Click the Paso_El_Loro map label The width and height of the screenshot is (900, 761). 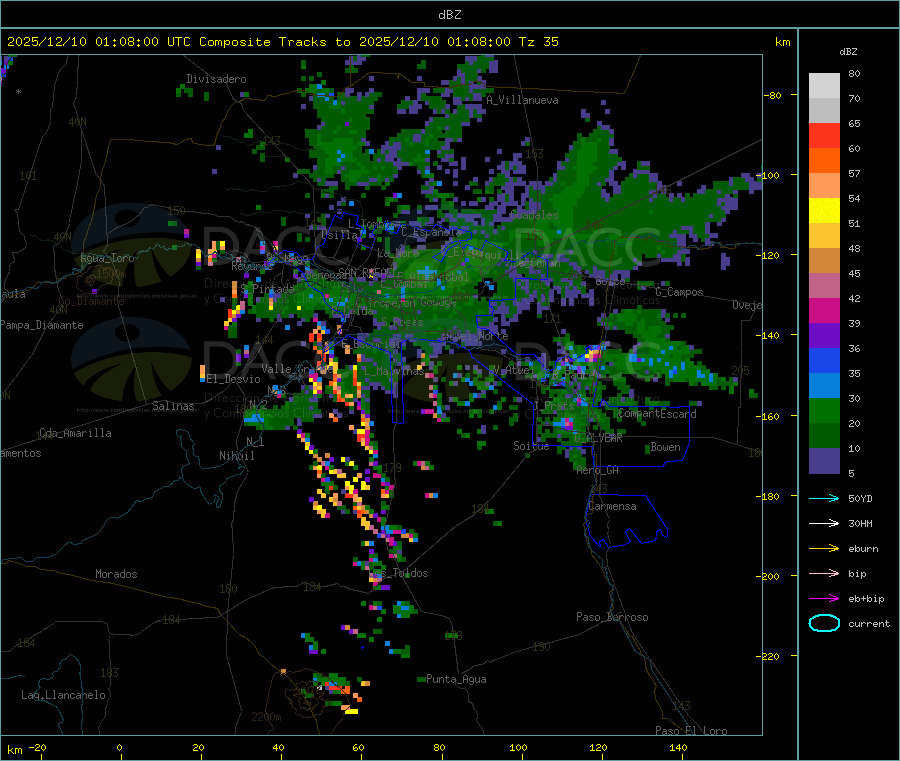click(691, 731)
